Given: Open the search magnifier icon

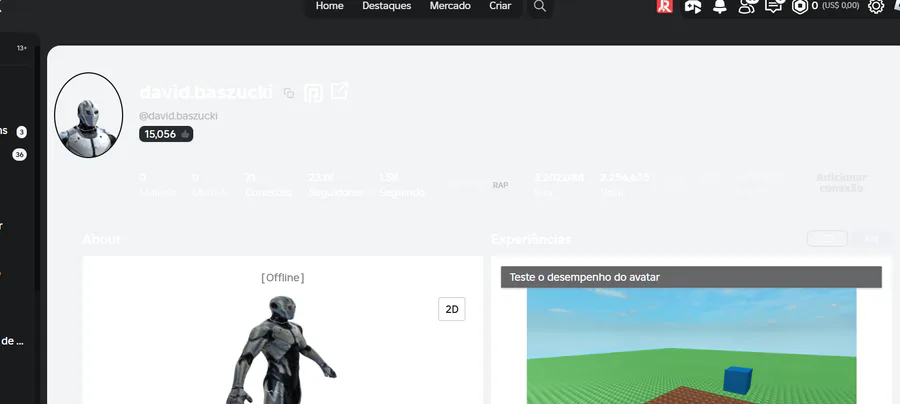Looking at the screenshot, I should pos(540,6).
